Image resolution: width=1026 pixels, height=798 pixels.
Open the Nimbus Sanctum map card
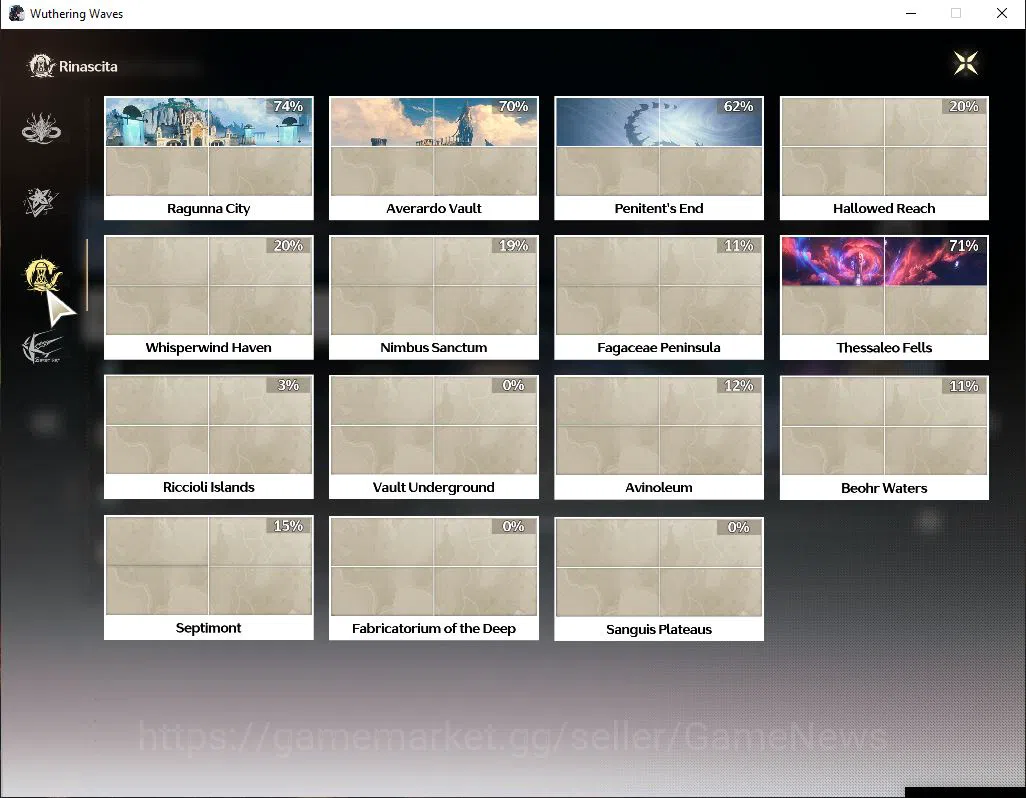[434, 297]
